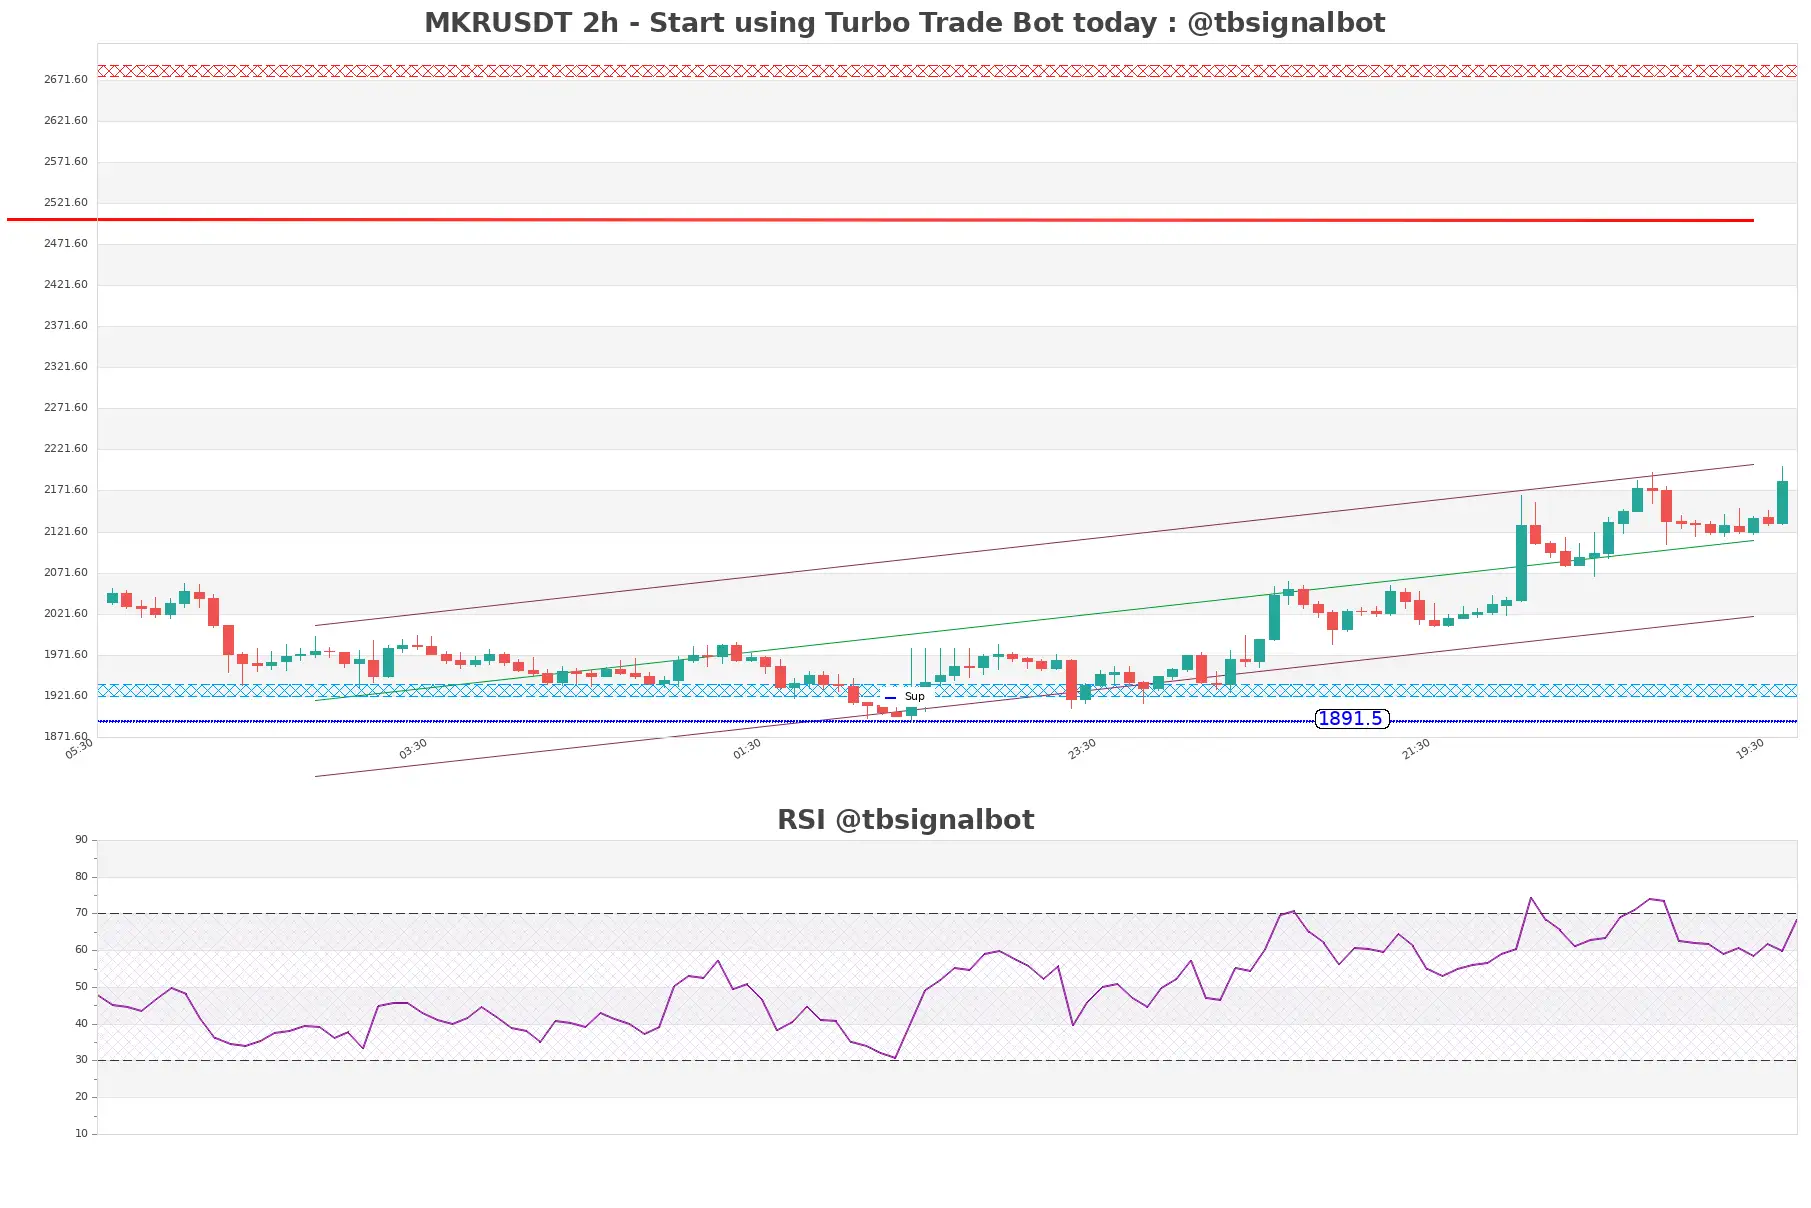The image size is (1811, 1208).
Task: Click the 01:30 time axis label
Action: 747,749
